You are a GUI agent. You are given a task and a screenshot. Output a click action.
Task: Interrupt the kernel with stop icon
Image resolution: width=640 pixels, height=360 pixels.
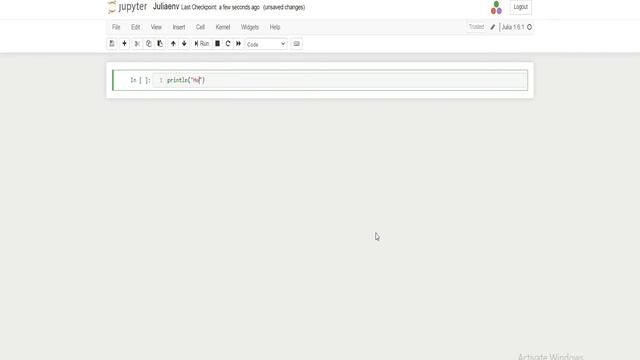point(218,44)
